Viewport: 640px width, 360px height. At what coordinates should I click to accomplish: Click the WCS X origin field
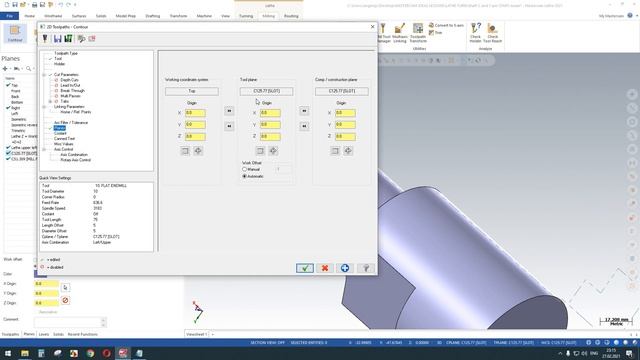click(195, 113)
